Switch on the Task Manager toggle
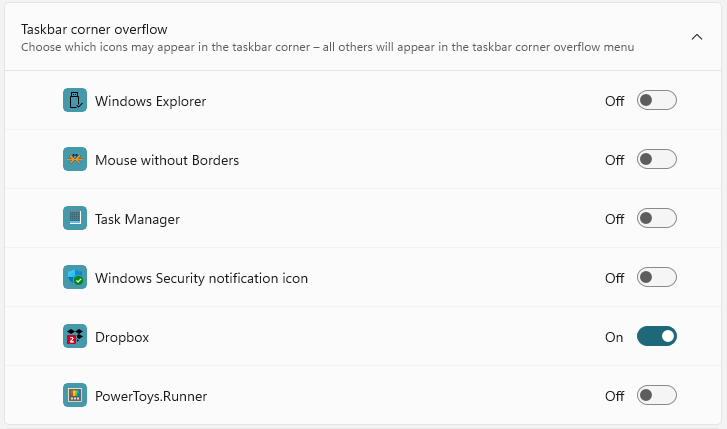The image size is (727, 429). (657, 219)
